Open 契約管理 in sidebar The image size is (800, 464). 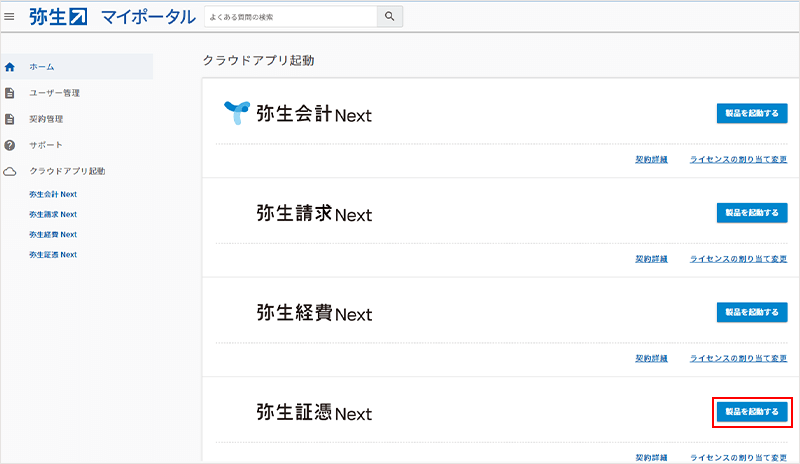46,119
